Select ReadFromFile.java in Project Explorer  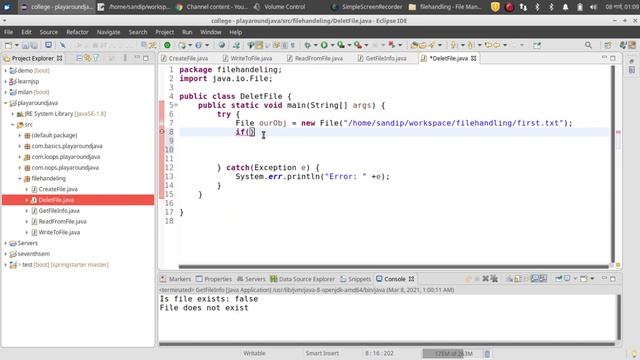click(x=62, y=222)
